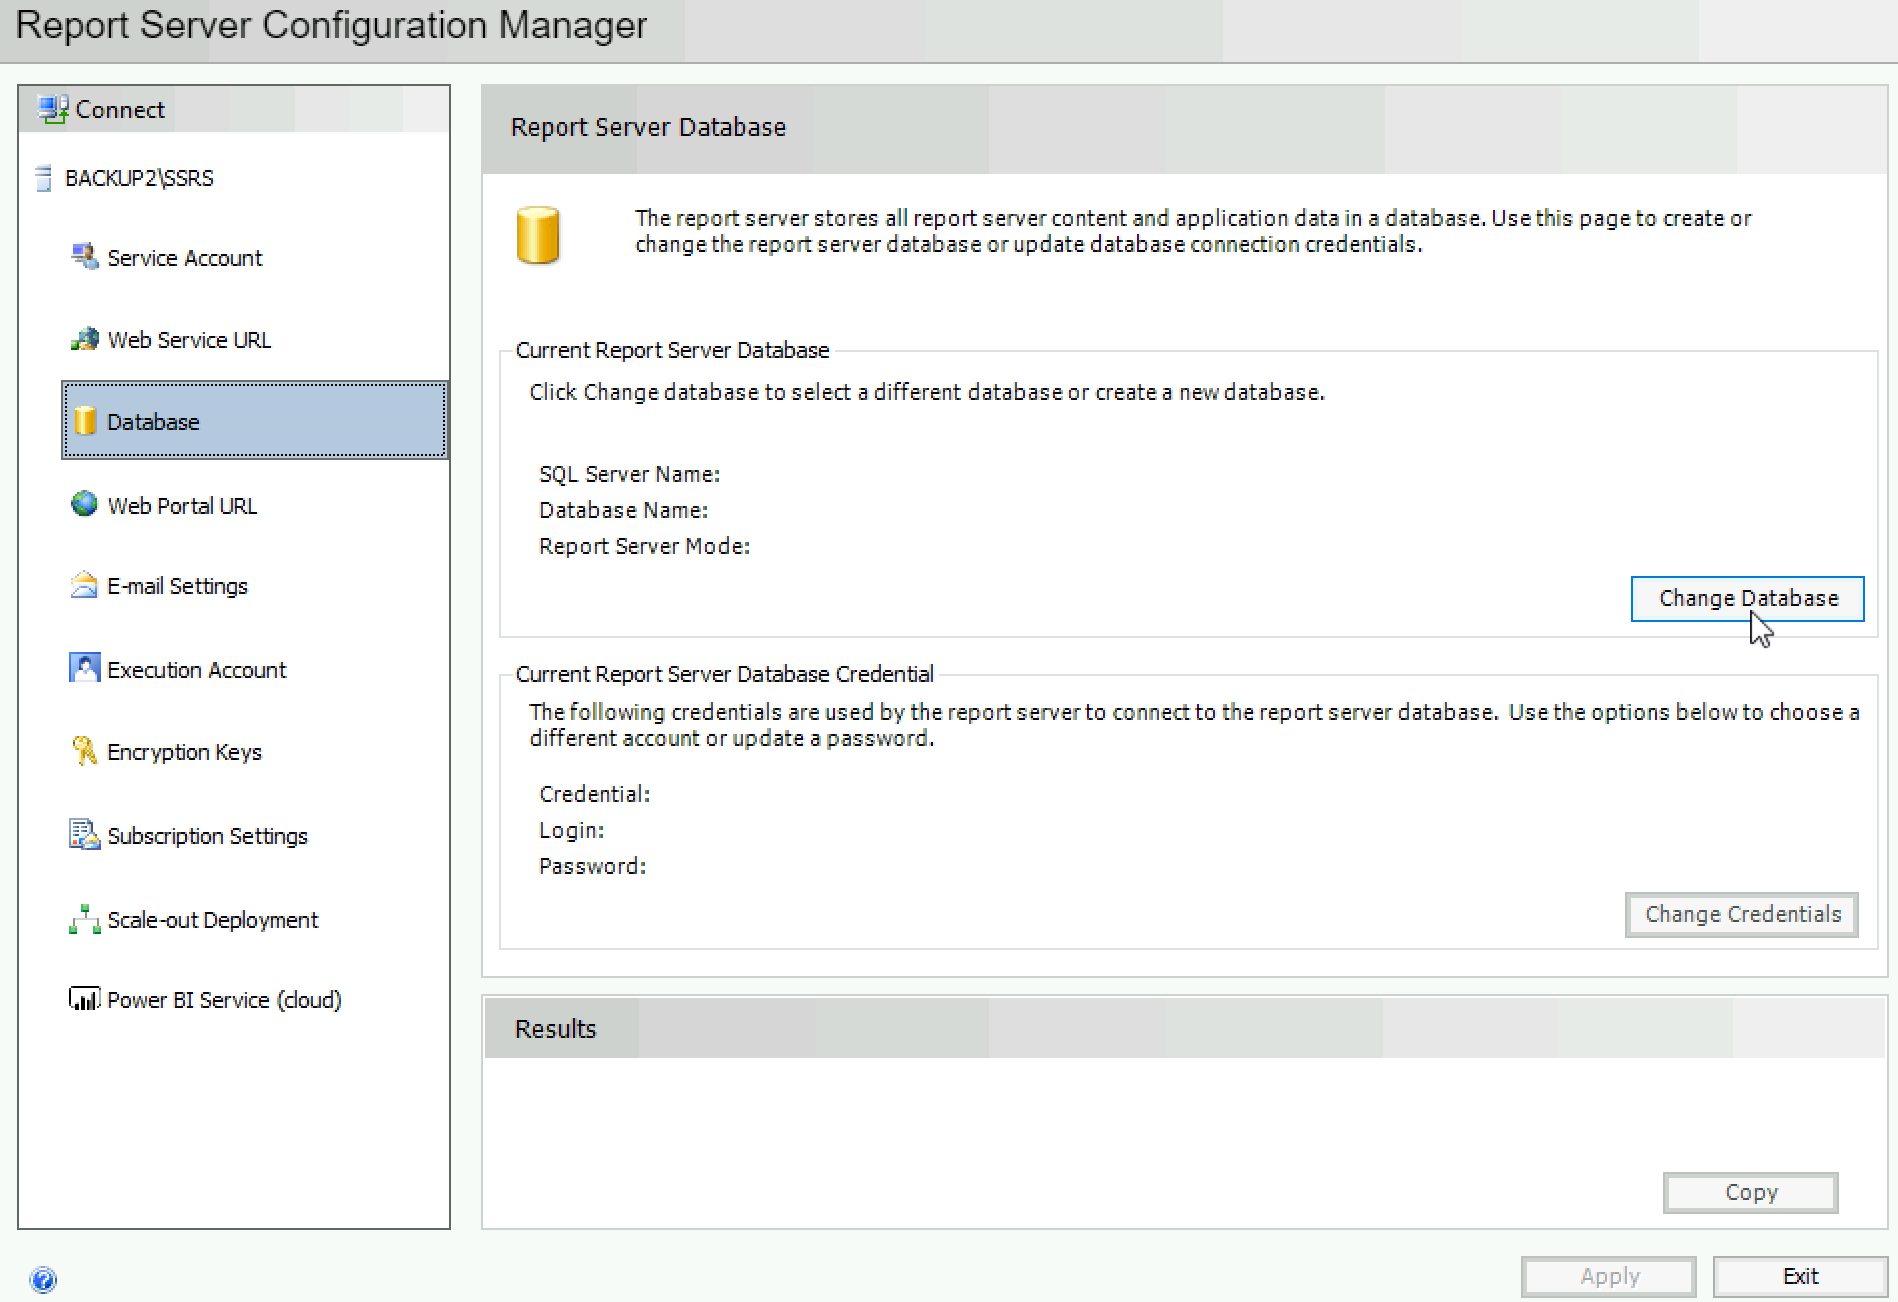This screenshot has width=1898, height=1302.
Task: Click the blue help question mark icon
Action: coord(43,1279)
